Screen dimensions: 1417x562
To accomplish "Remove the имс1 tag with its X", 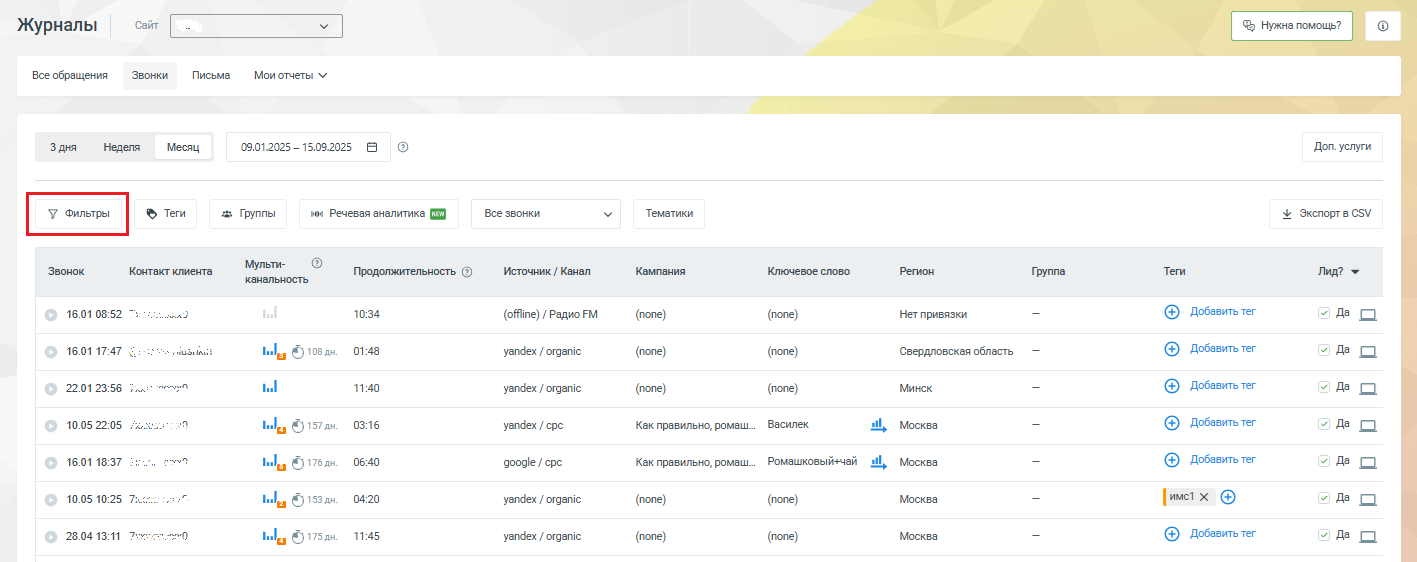I will pos(1204,497).
